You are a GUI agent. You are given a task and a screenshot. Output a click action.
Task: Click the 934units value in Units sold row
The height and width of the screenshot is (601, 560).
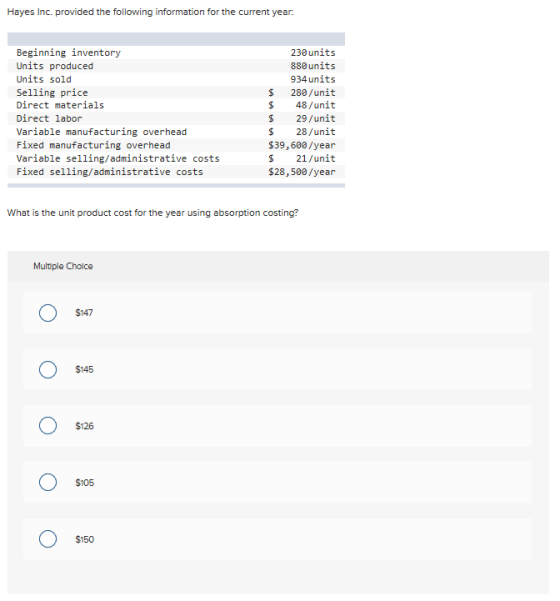[x=313, y=79]
